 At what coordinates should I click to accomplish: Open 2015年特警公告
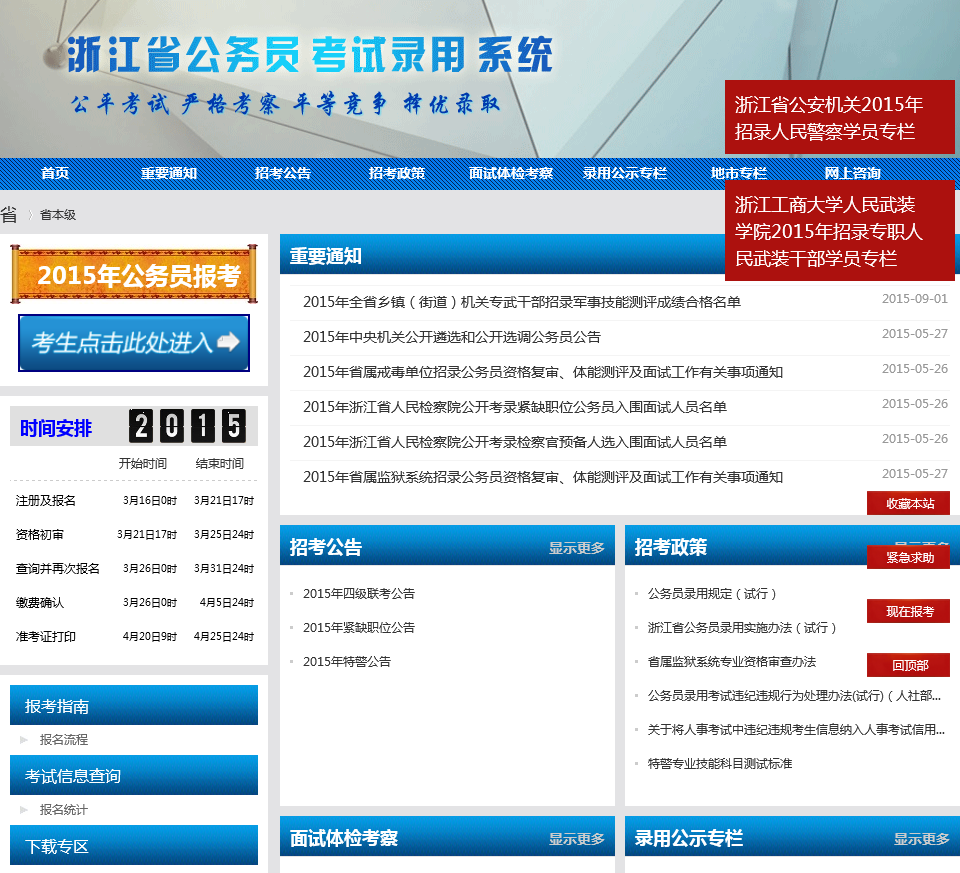pos(347,662)
